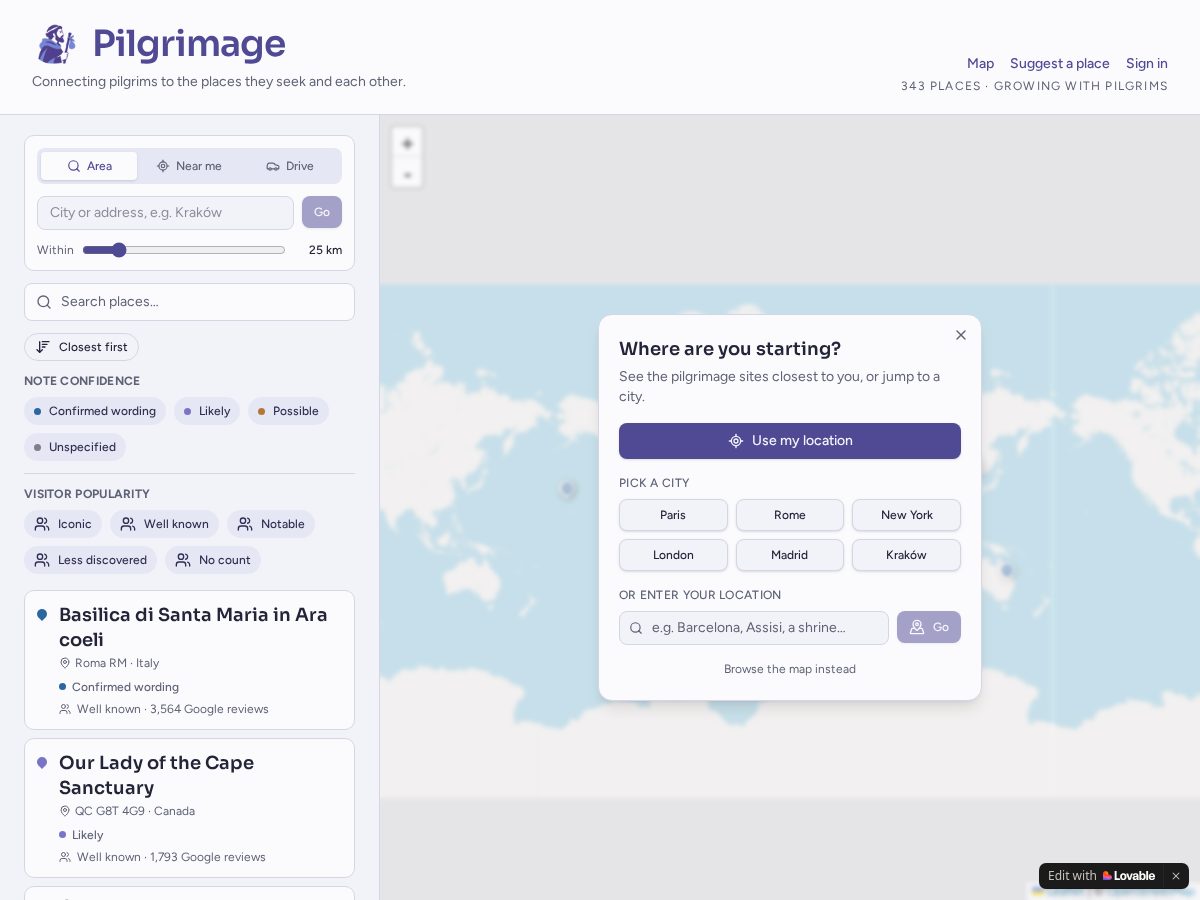Toggle the Unspecified confidence filter

pyautogui.click(x=75, y=447)
